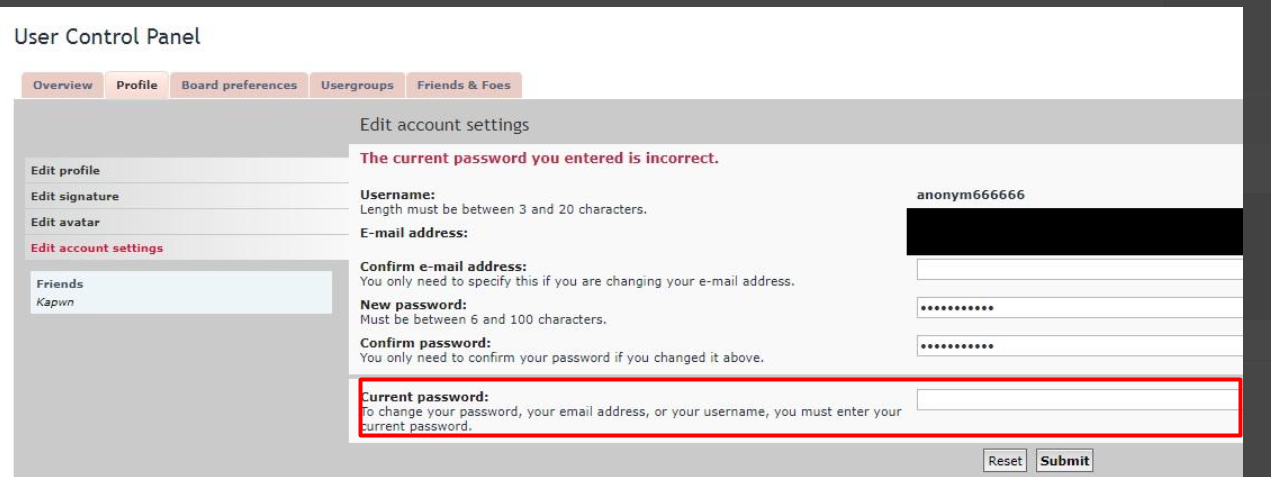Click the redacted E-mail address field

[x=1073, y=232]
